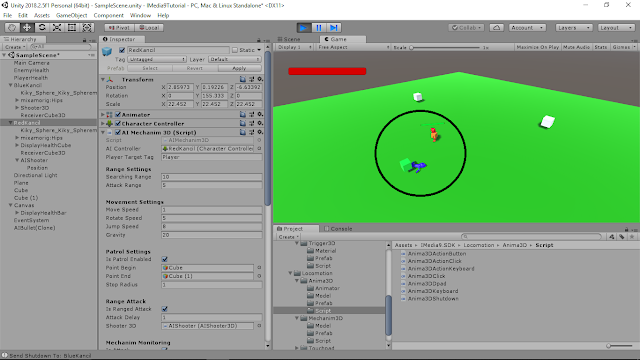Select the Hand tool in toolbar
This screenshot has height=360, width=640.
(12, 27)
